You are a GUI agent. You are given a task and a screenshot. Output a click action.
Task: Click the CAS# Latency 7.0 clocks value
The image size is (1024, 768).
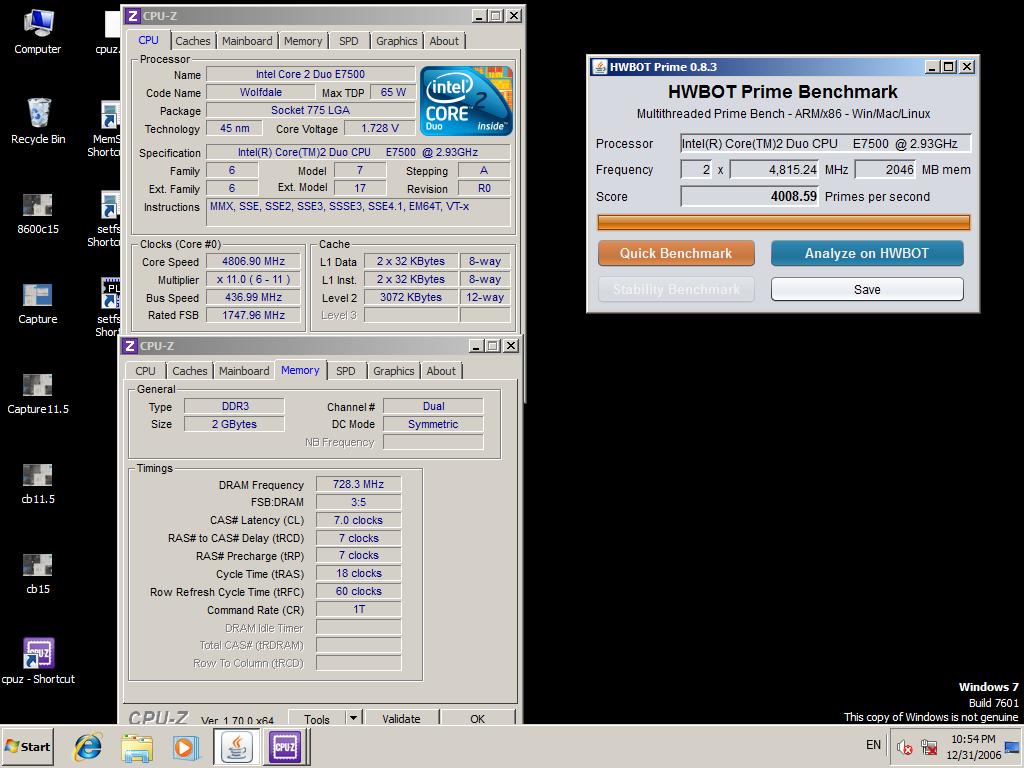(x=359, y=520)
